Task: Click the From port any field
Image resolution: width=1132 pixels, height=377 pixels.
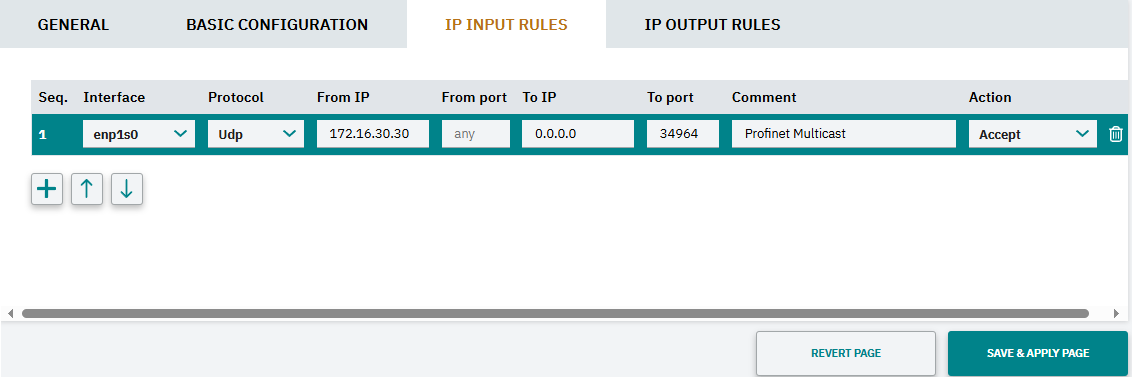Action: click(476, 134)
